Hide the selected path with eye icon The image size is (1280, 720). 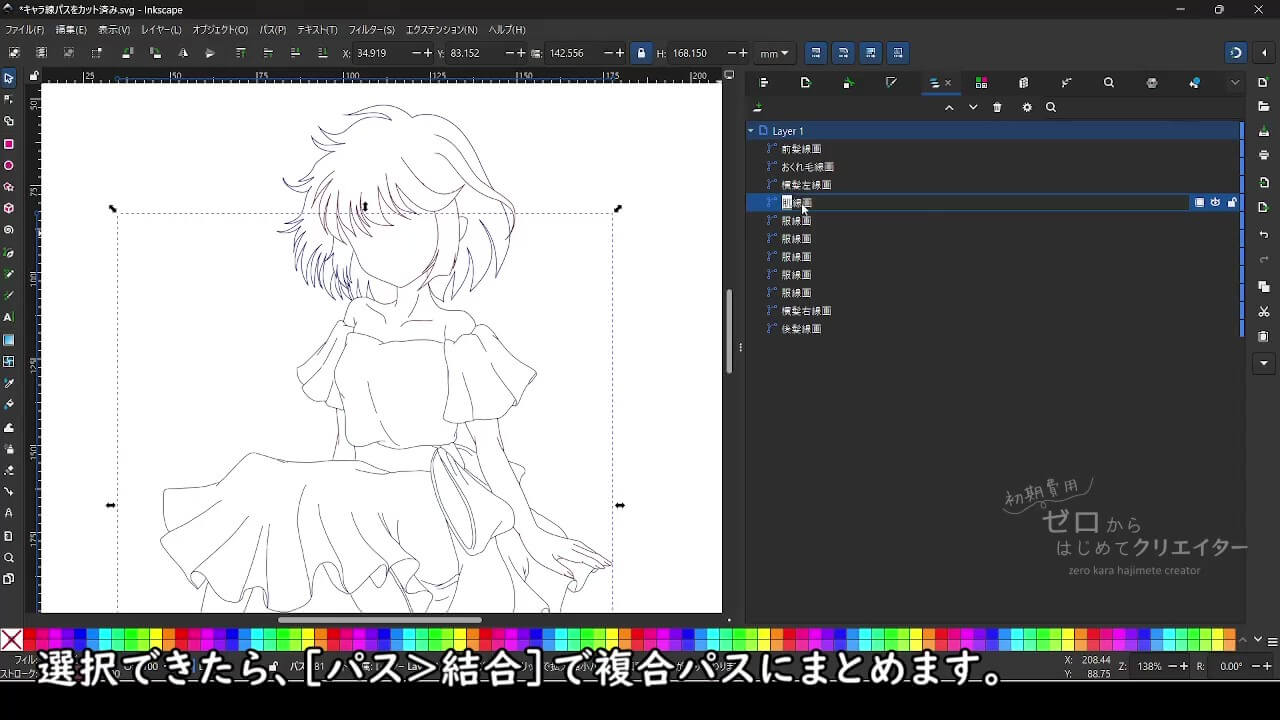[x=1215, y=203]
